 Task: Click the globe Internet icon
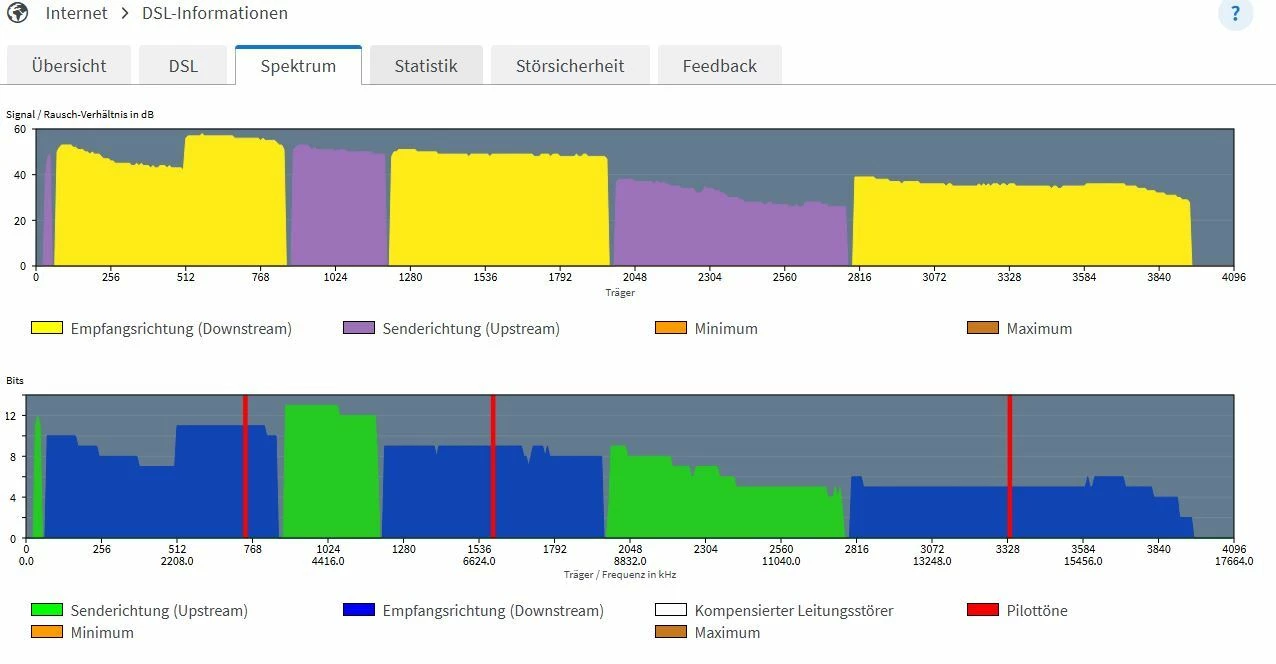click(17, 13)
